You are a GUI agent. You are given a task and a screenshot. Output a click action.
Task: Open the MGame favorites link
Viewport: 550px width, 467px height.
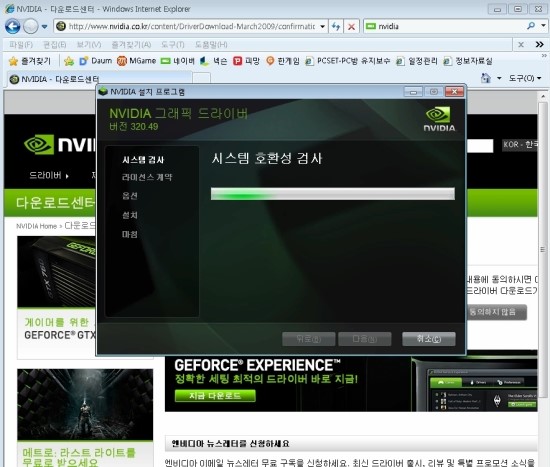(136, 61)
